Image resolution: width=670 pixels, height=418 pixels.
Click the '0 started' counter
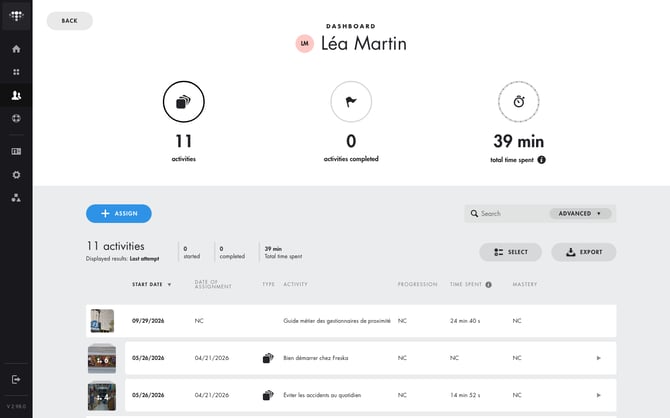tap(191, 252)
